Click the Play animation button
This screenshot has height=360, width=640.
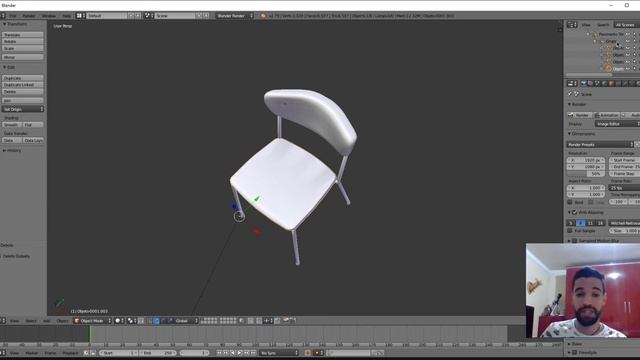[239, 353]
